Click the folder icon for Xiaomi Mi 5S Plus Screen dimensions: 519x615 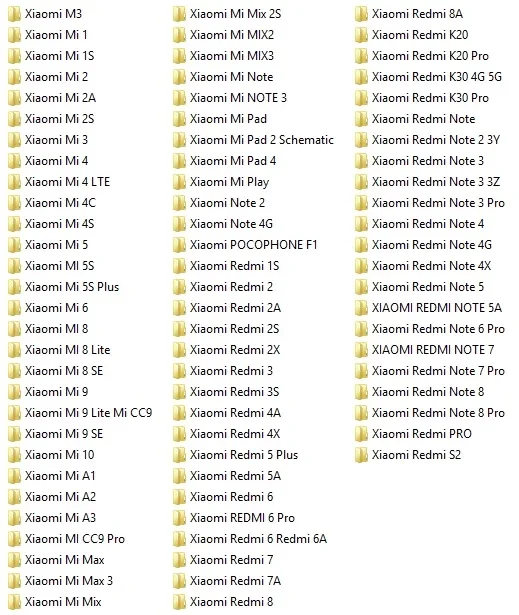[x=14, y=287]
